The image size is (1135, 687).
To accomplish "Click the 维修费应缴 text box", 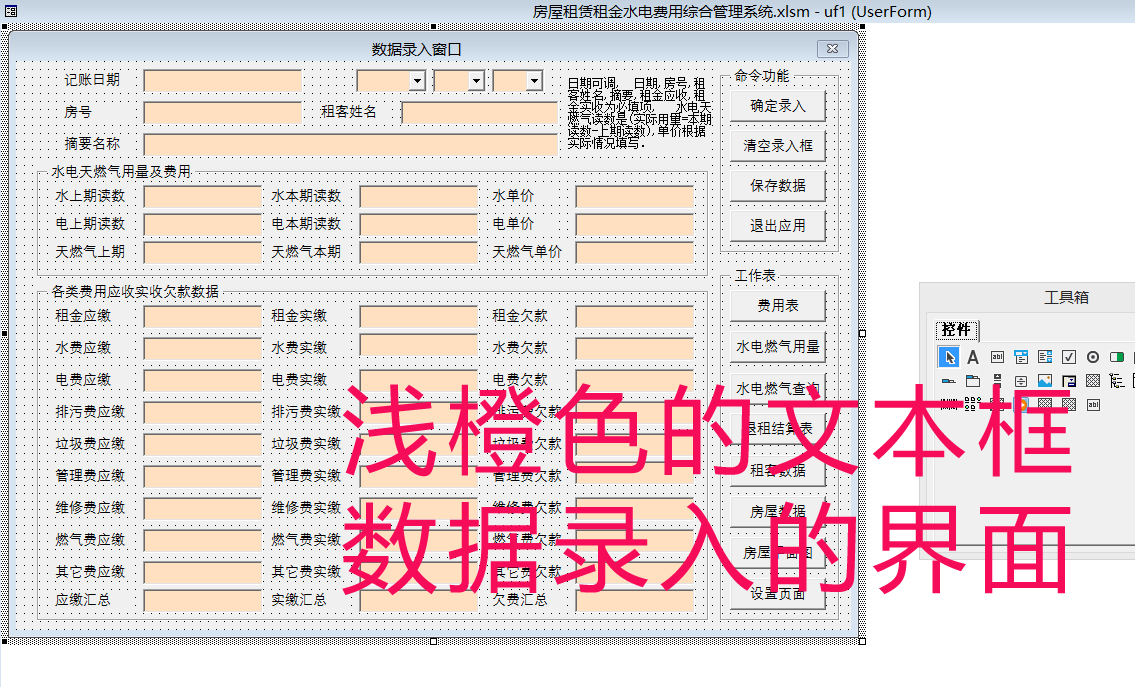I will [203, 508].
